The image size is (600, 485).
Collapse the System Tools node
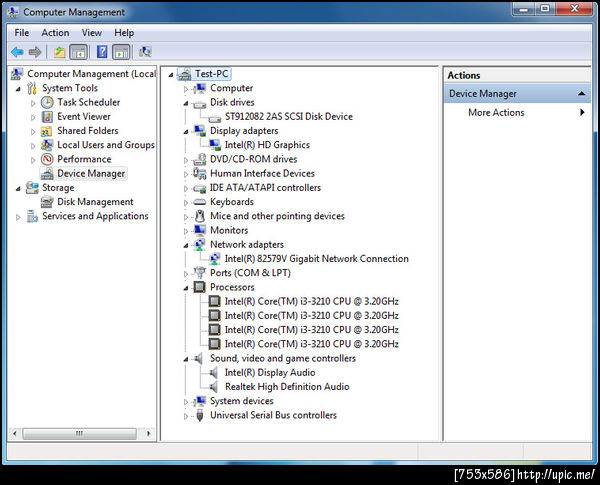click(x=18, y=89)
